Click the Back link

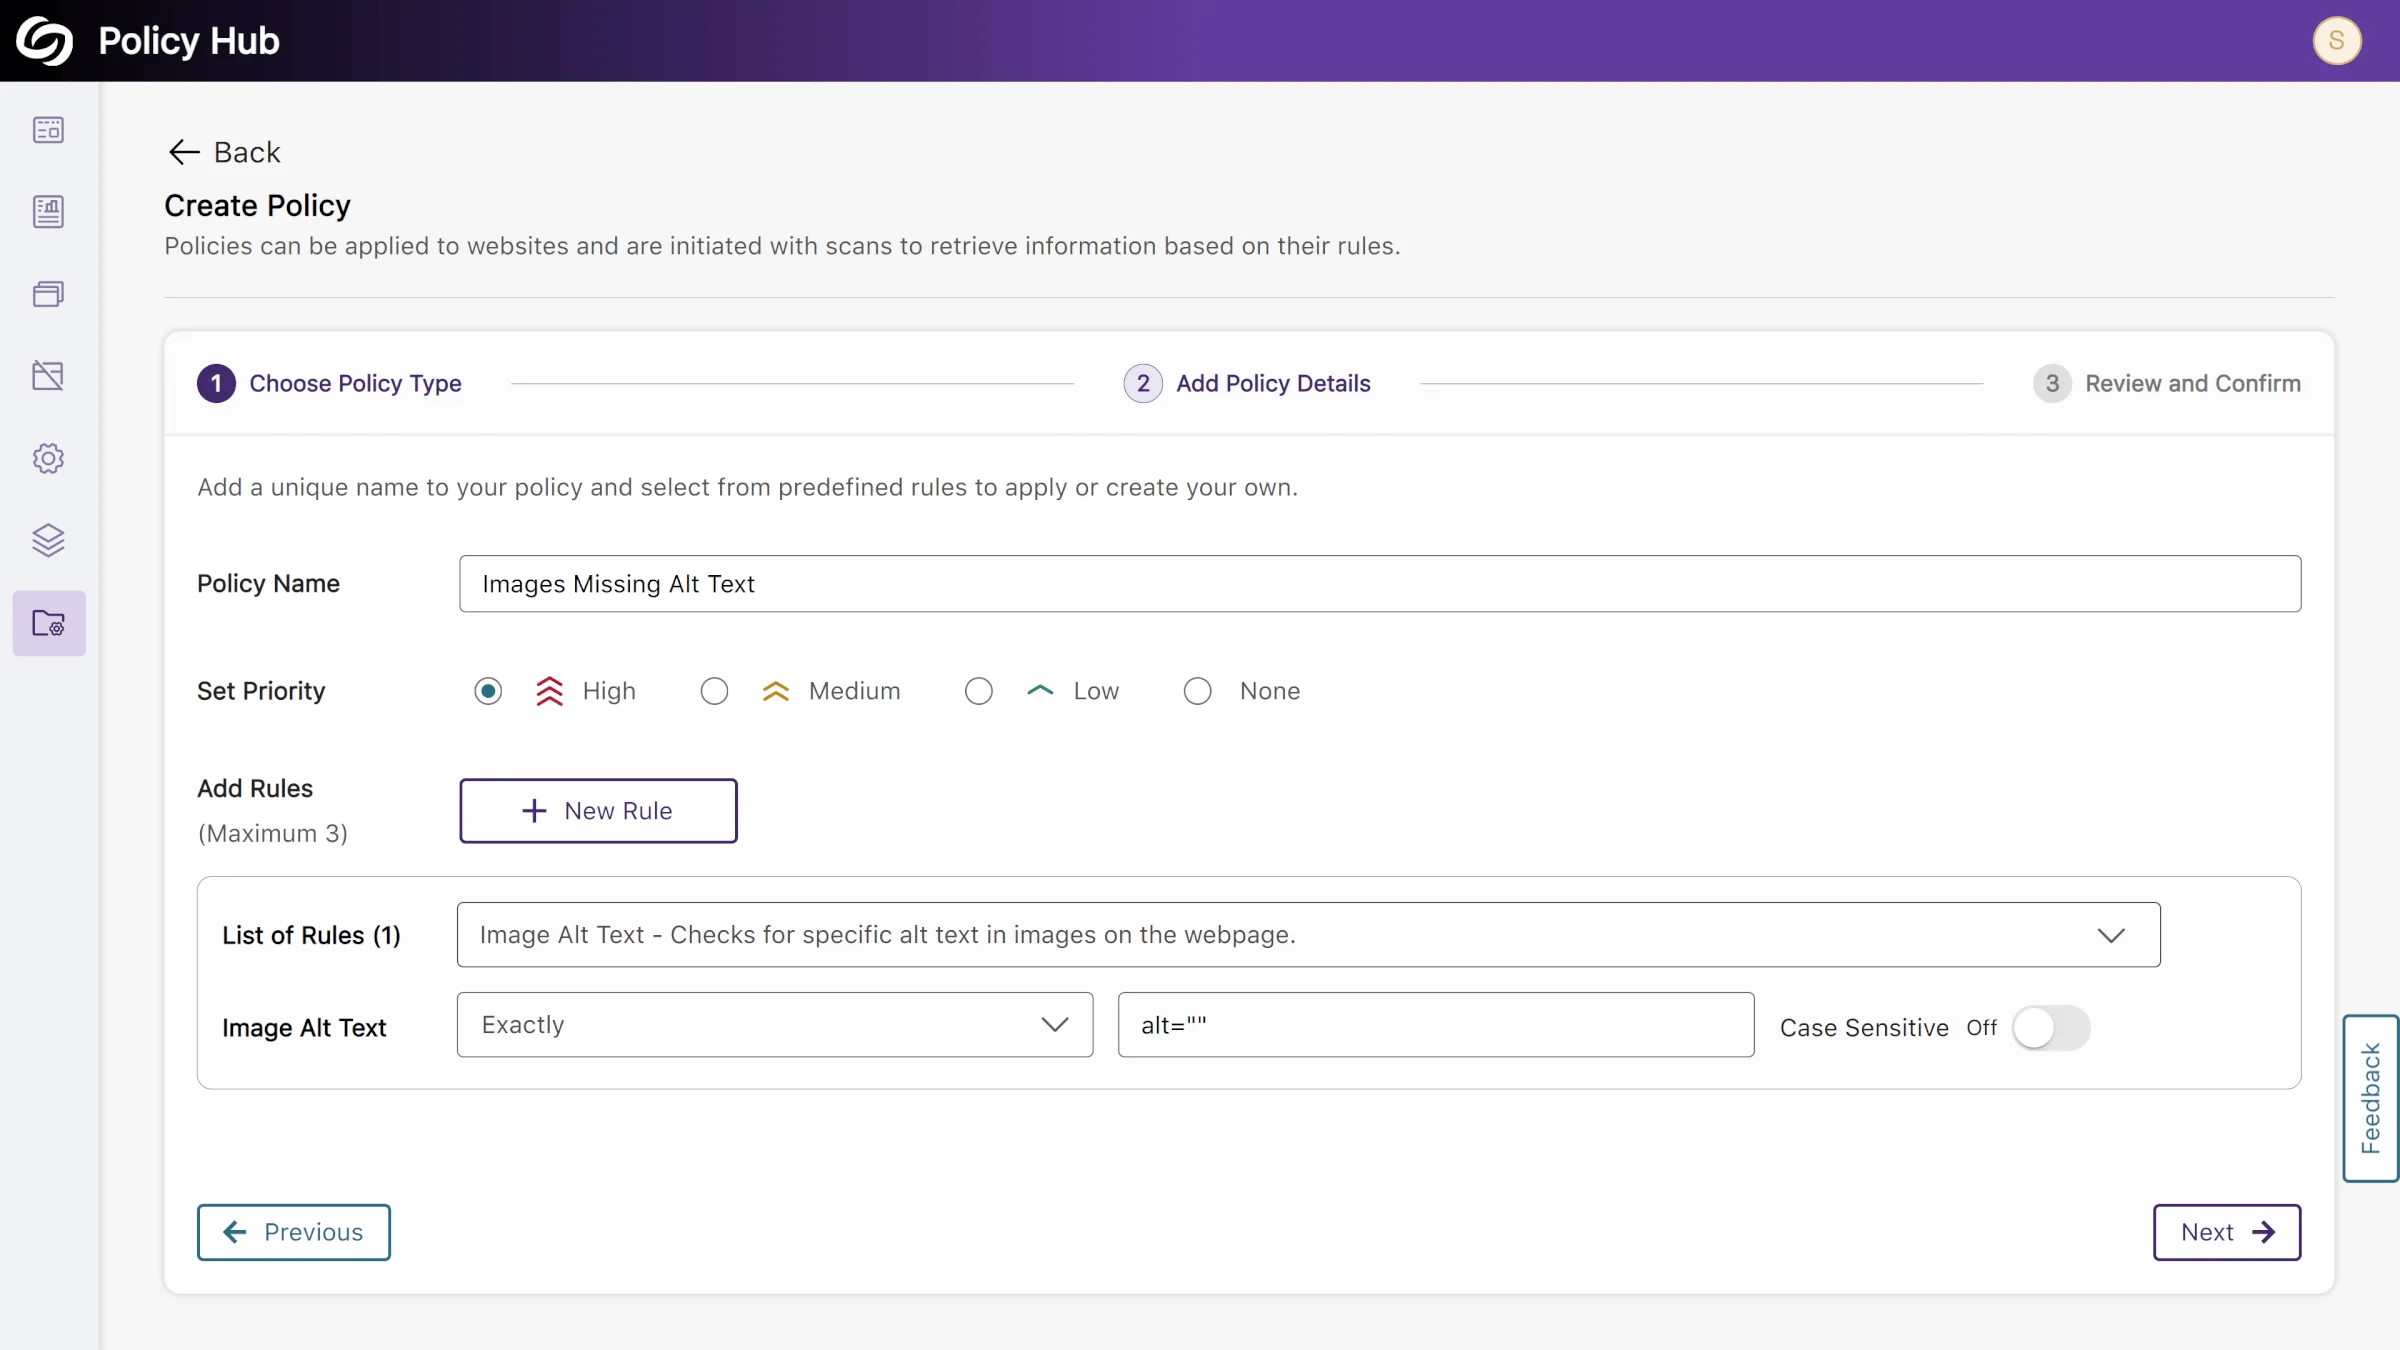click(x=224, y=152)
